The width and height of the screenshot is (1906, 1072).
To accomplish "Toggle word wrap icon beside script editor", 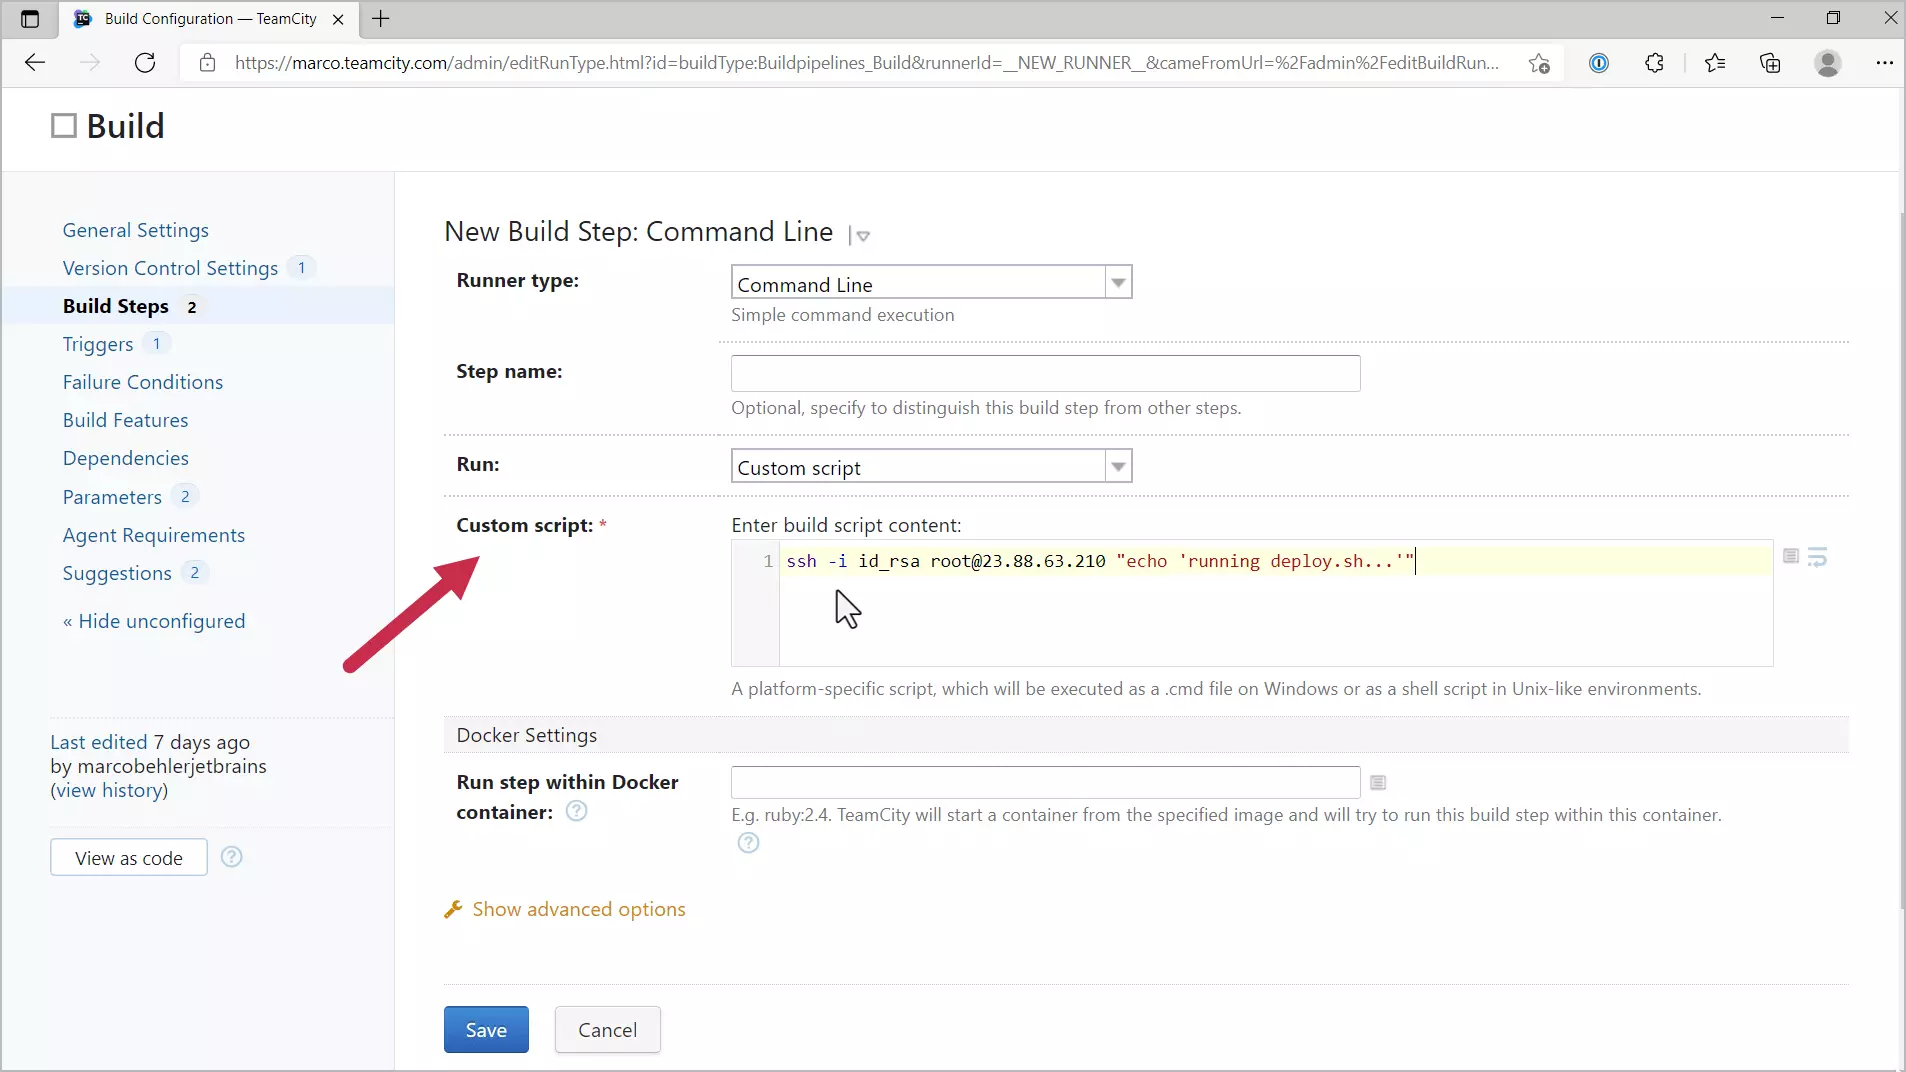I will (1817, 557).
